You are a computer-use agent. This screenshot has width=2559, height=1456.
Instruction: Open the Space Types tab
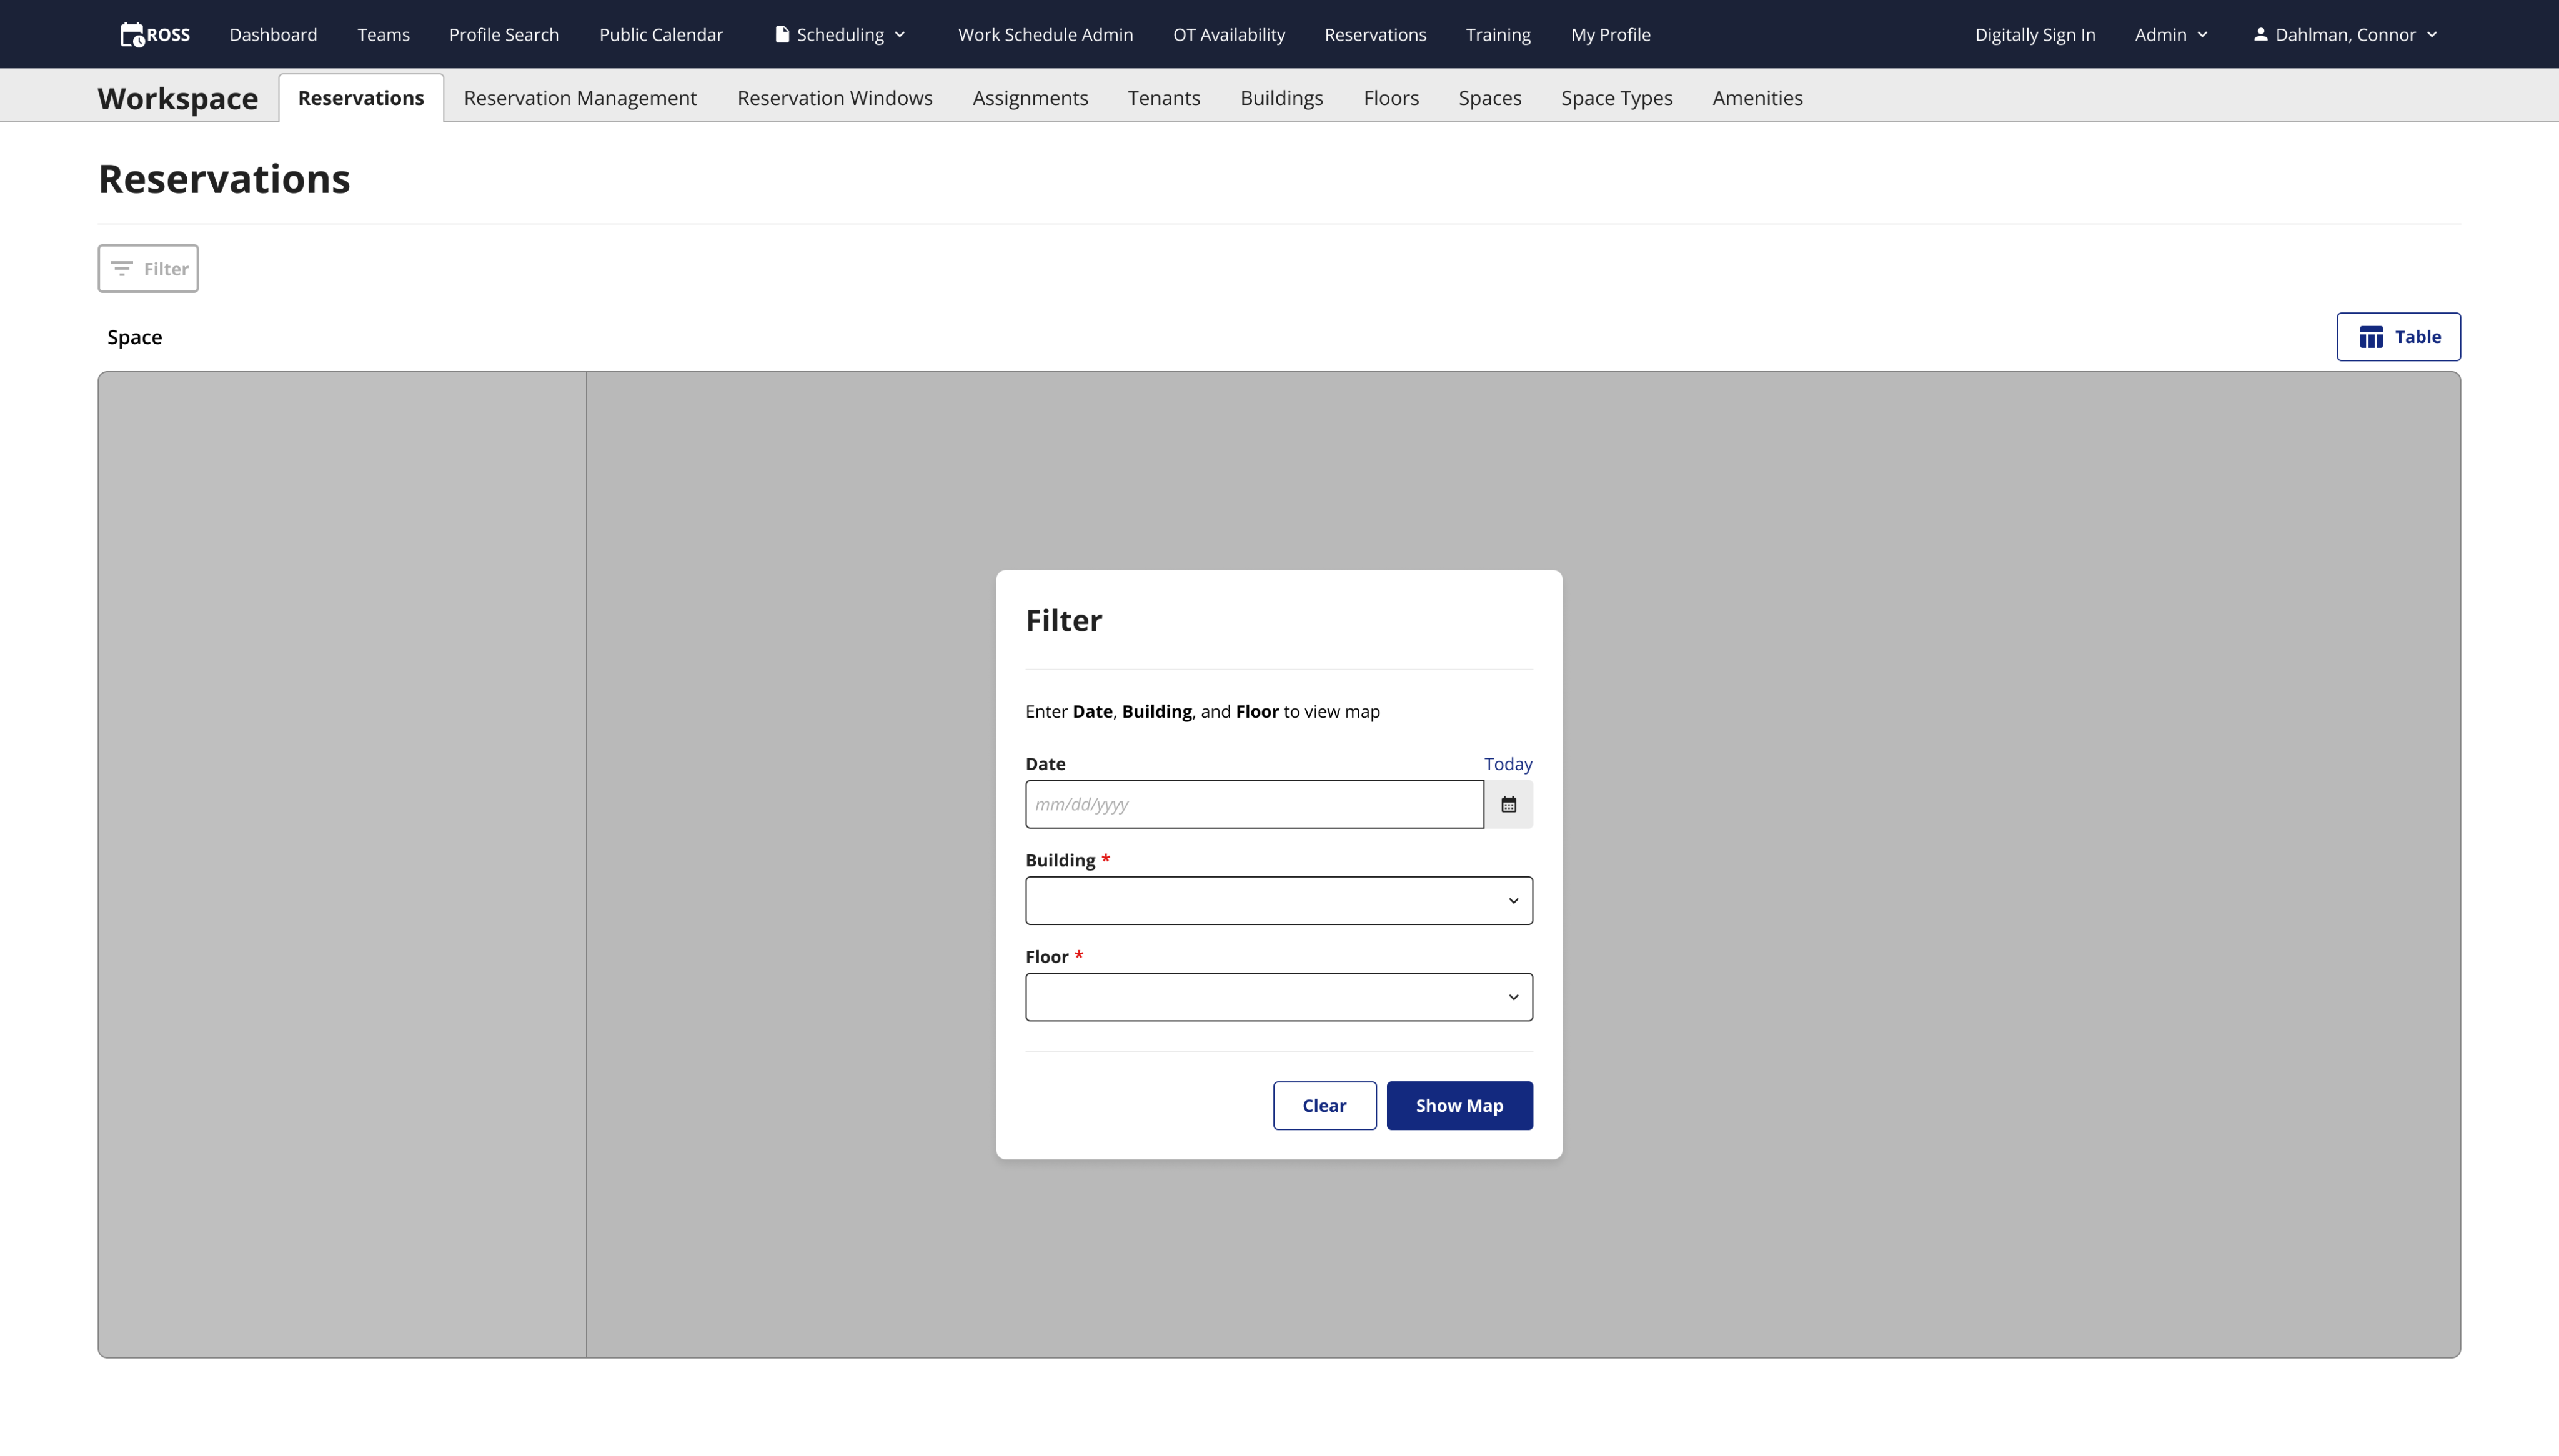point(1616,98)
